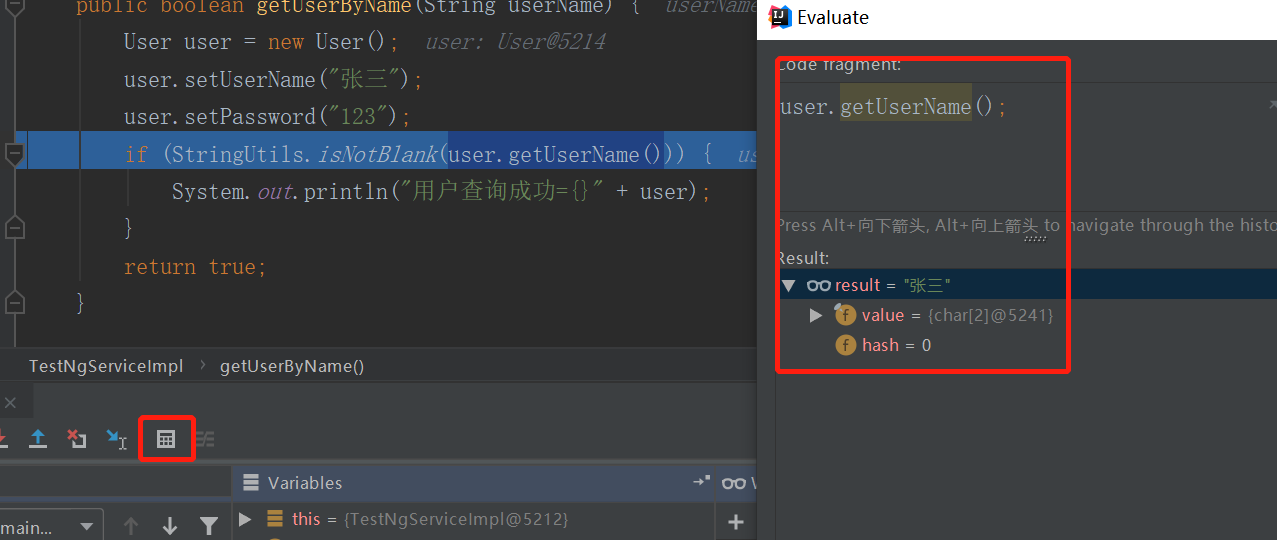Click the history navigation hint text
The image size is (1277, 540).
1027,226
